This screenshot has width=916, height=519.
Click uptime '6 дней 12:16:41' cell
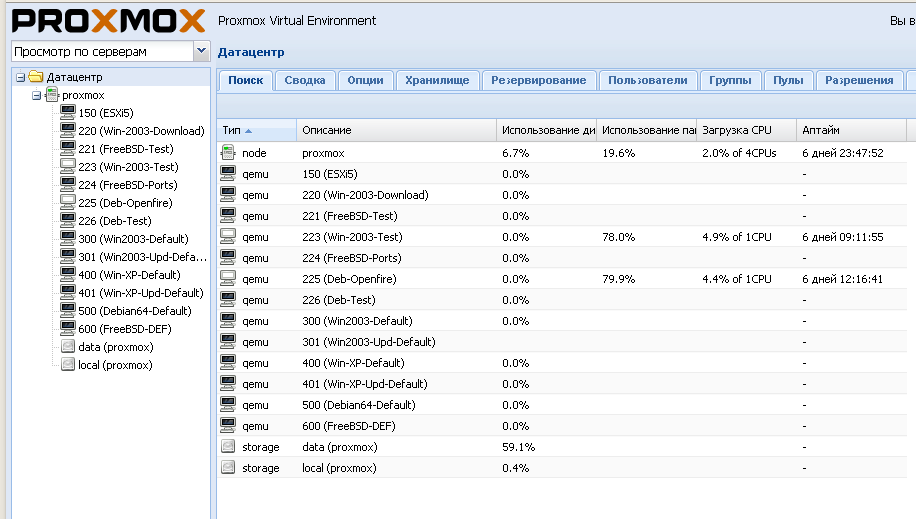click(x=842, y=279)
